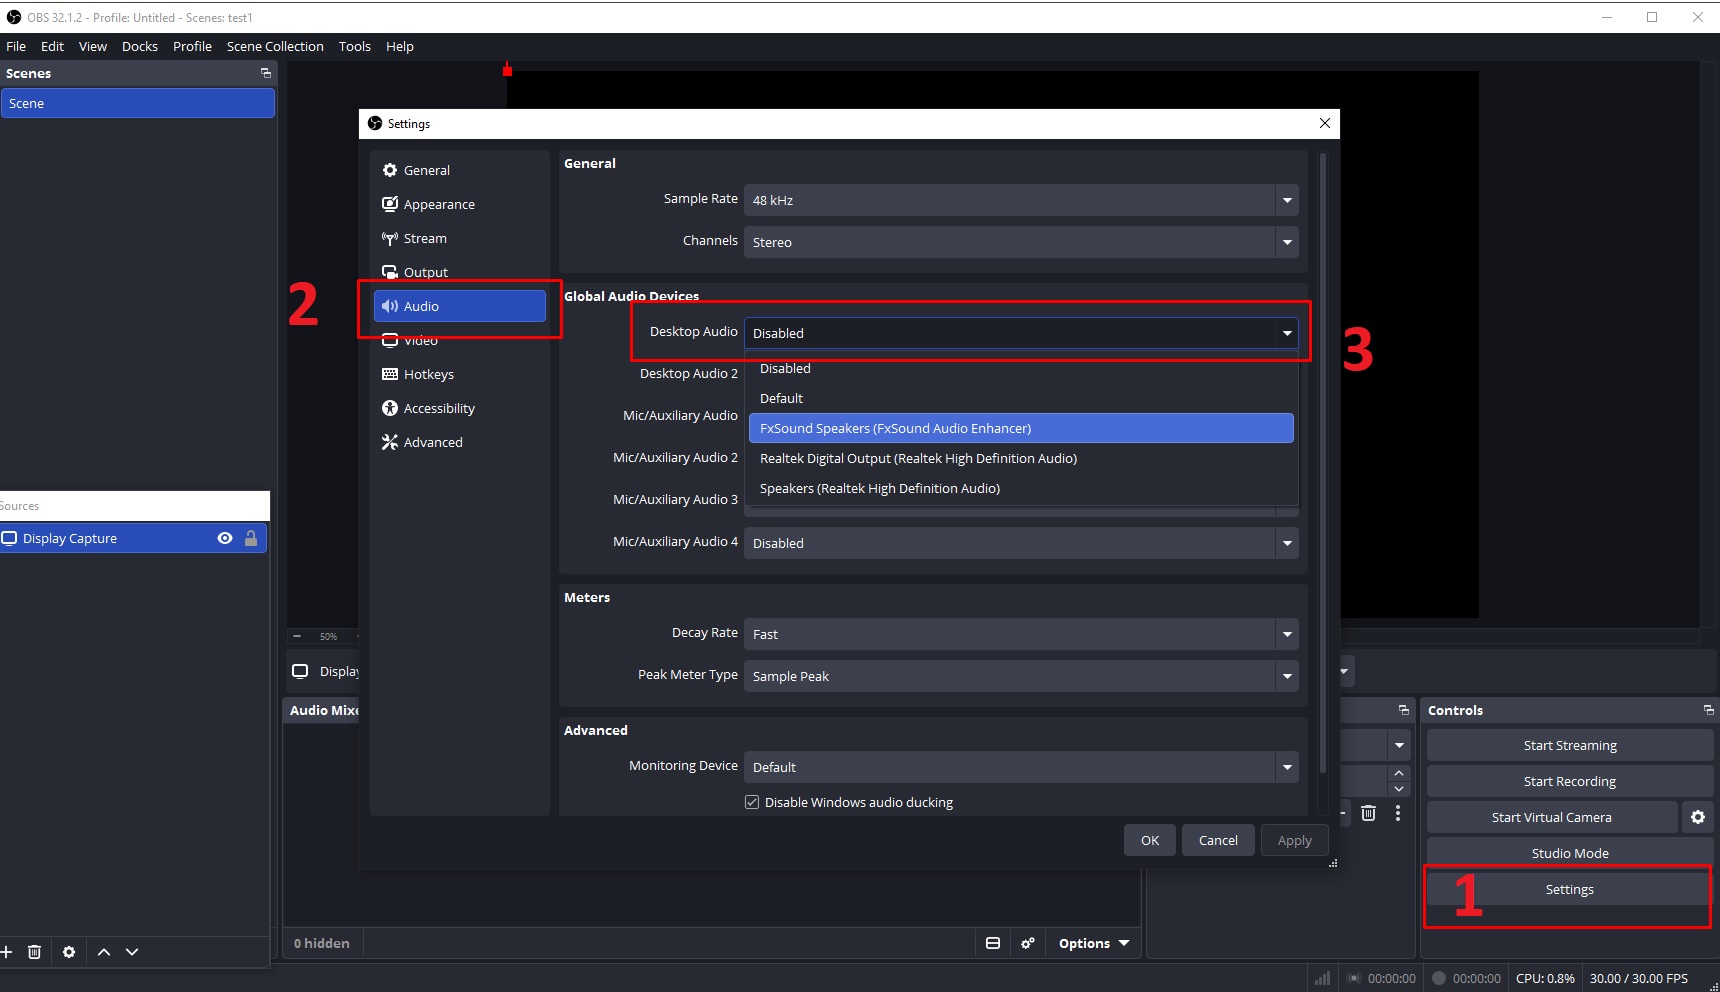Open advanced audio properties gears icon

[1027, 943]
